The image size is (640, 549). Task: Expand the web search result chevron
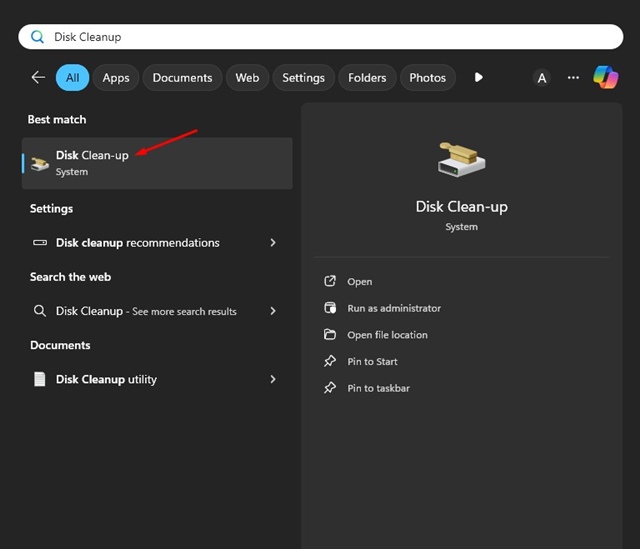pyautogui.click(x=273, y=311)
